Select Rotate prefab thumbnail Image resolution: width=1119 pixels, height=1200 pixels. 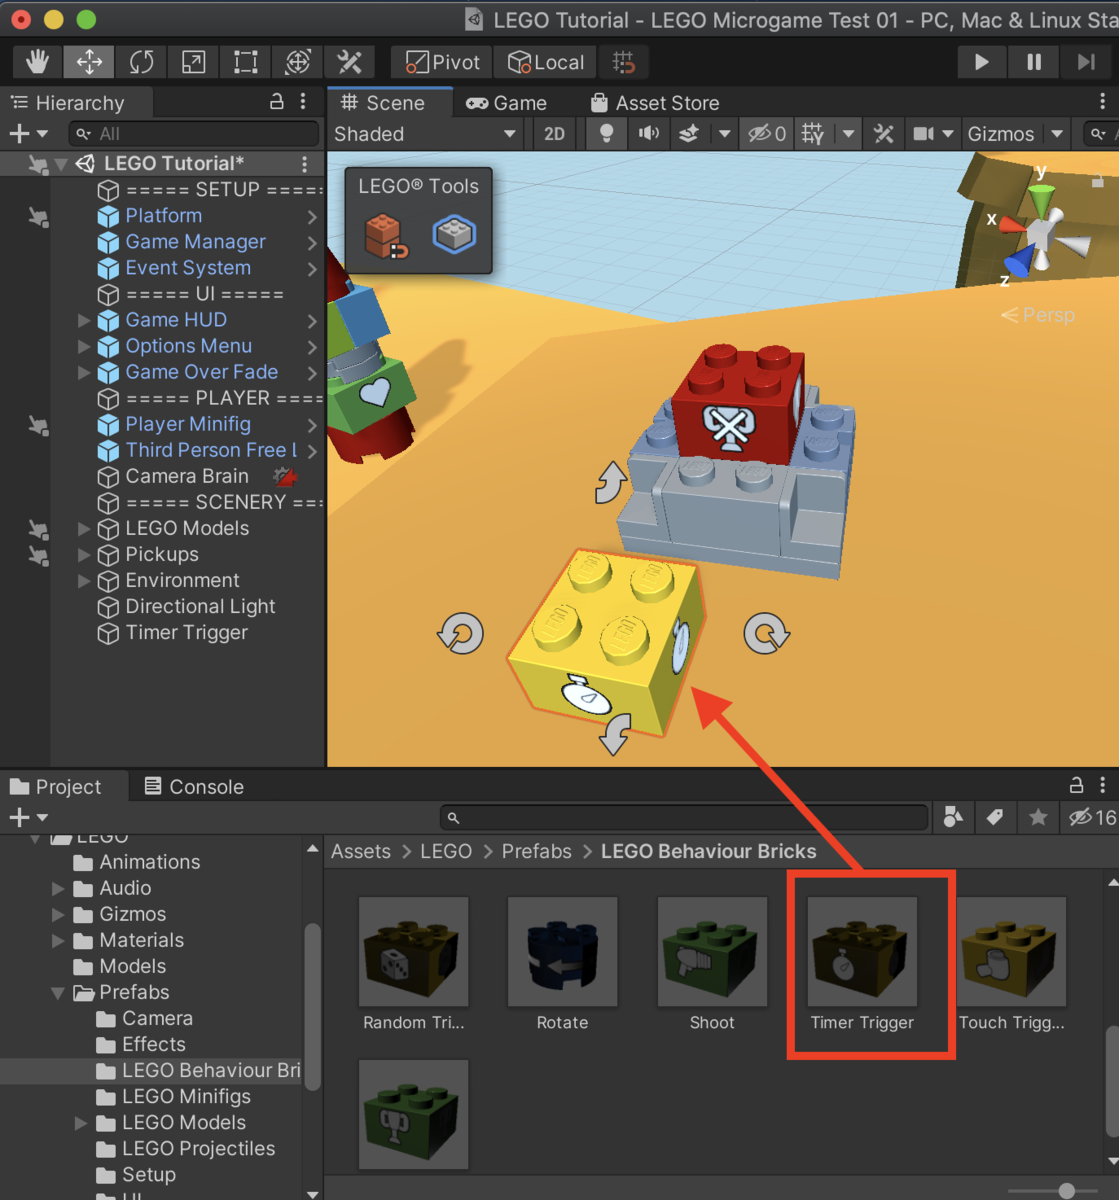(x=563, y=951)
